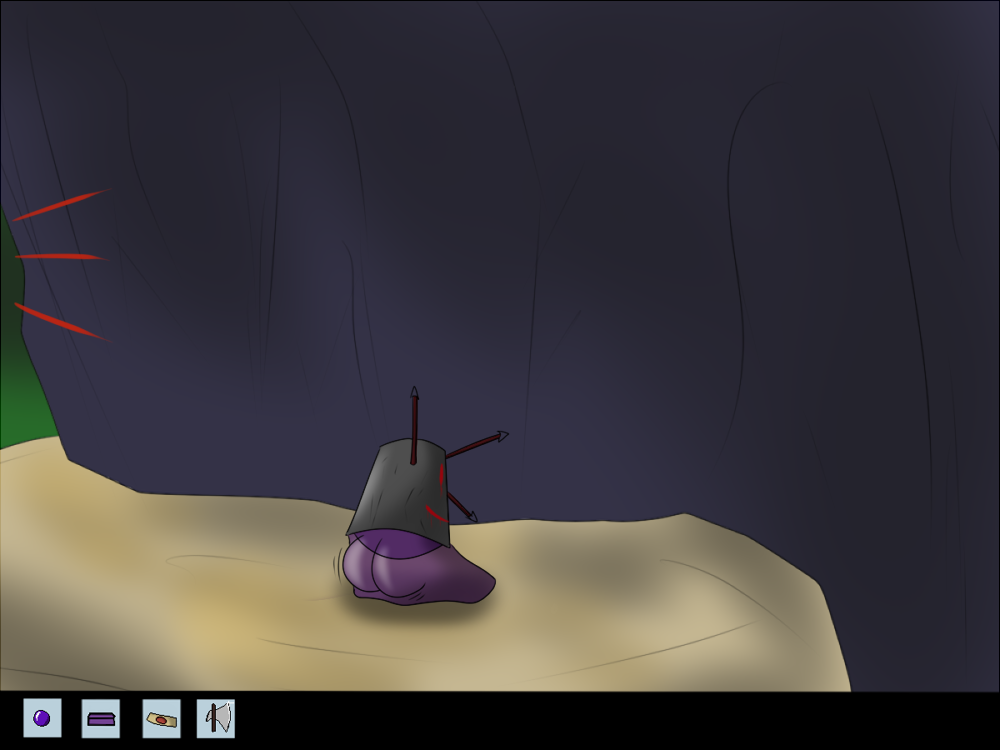Choose the axe in the inventory
The image size is (1000, 750).
pos(216,718)
